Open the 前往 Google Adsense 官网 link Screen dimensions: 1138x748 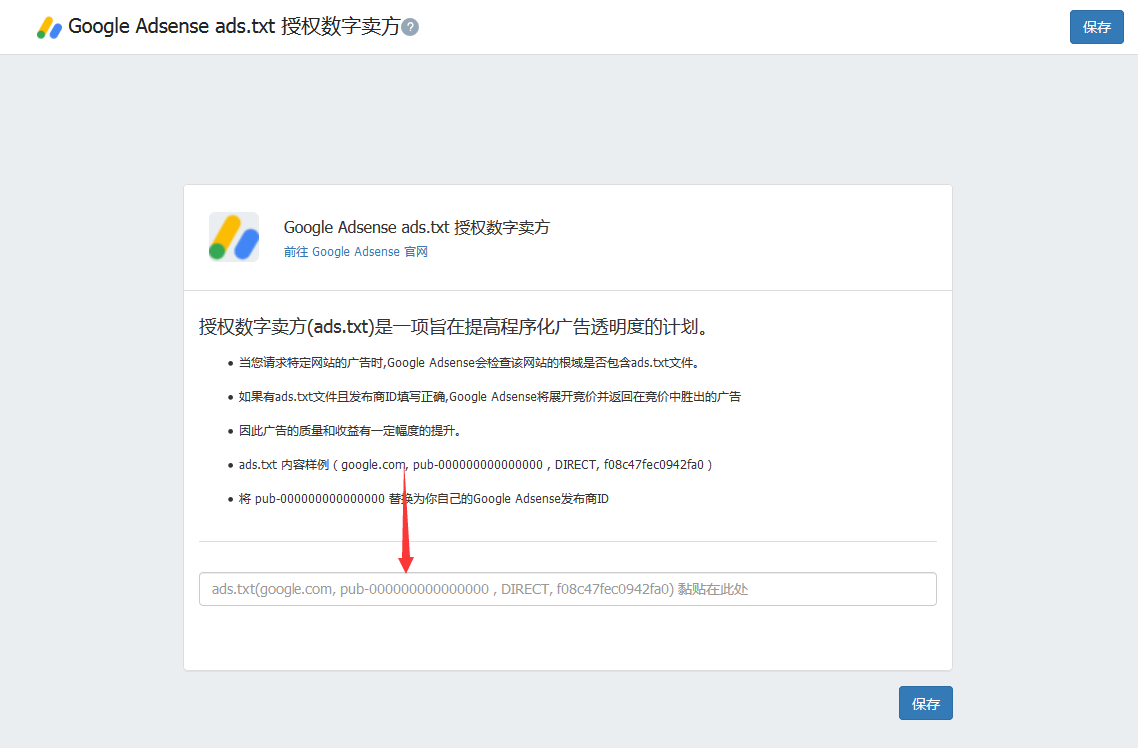(356, 252)
